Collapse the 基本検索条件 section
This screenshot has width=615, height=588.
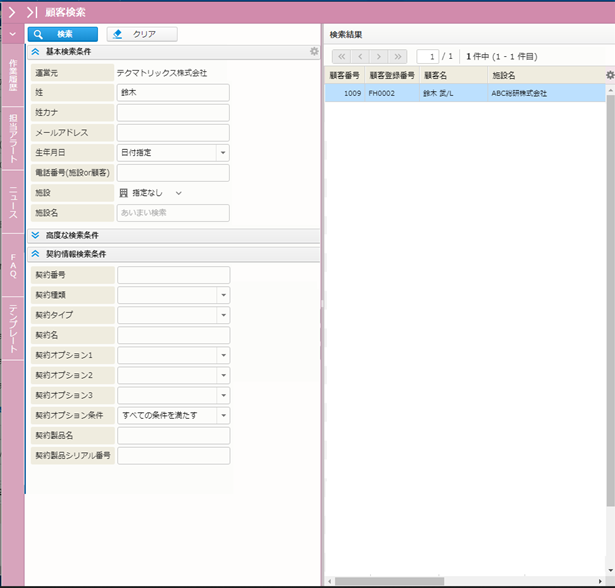point(36,51)
